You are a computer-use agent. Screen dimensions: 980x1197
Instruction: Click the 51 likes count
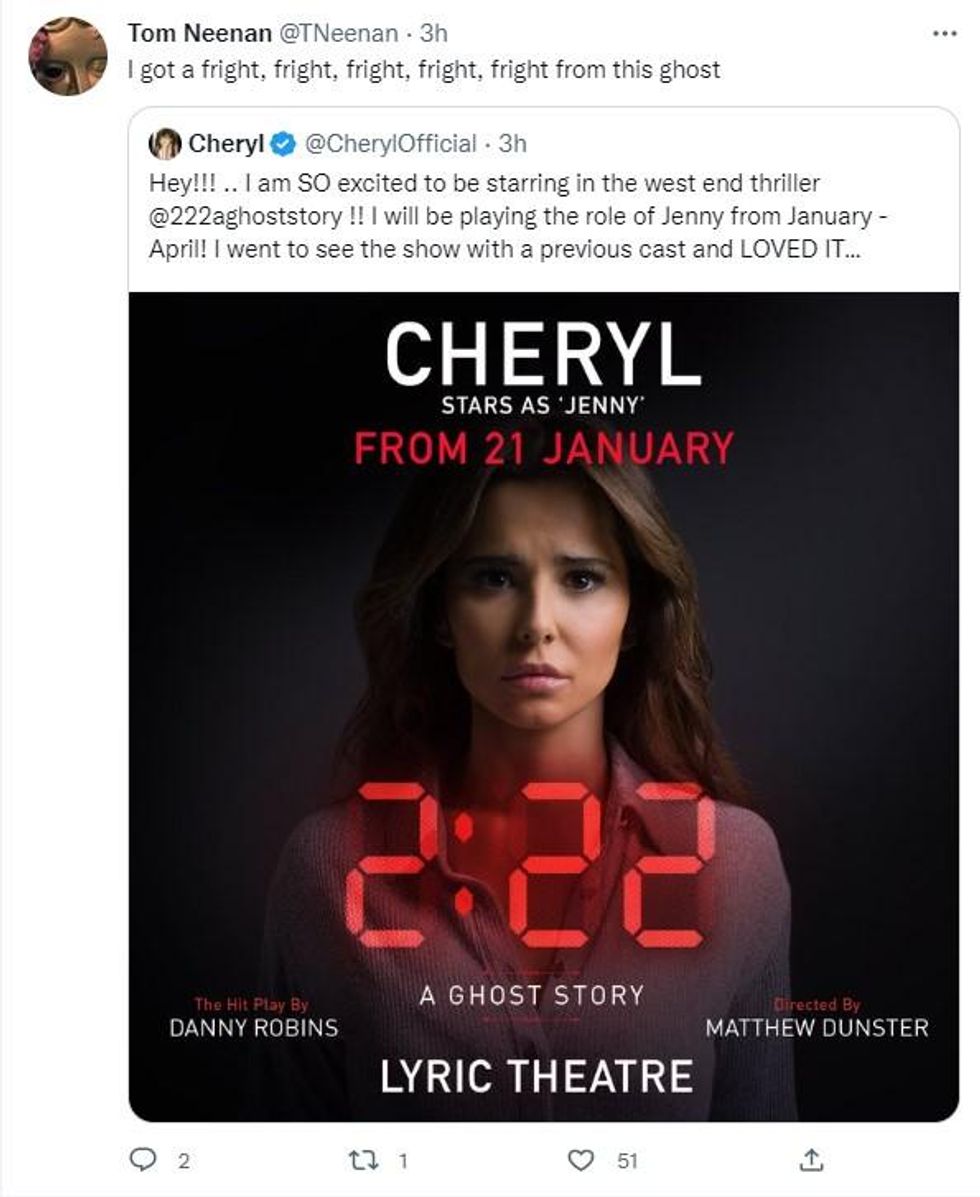(x=627, y=1161)
